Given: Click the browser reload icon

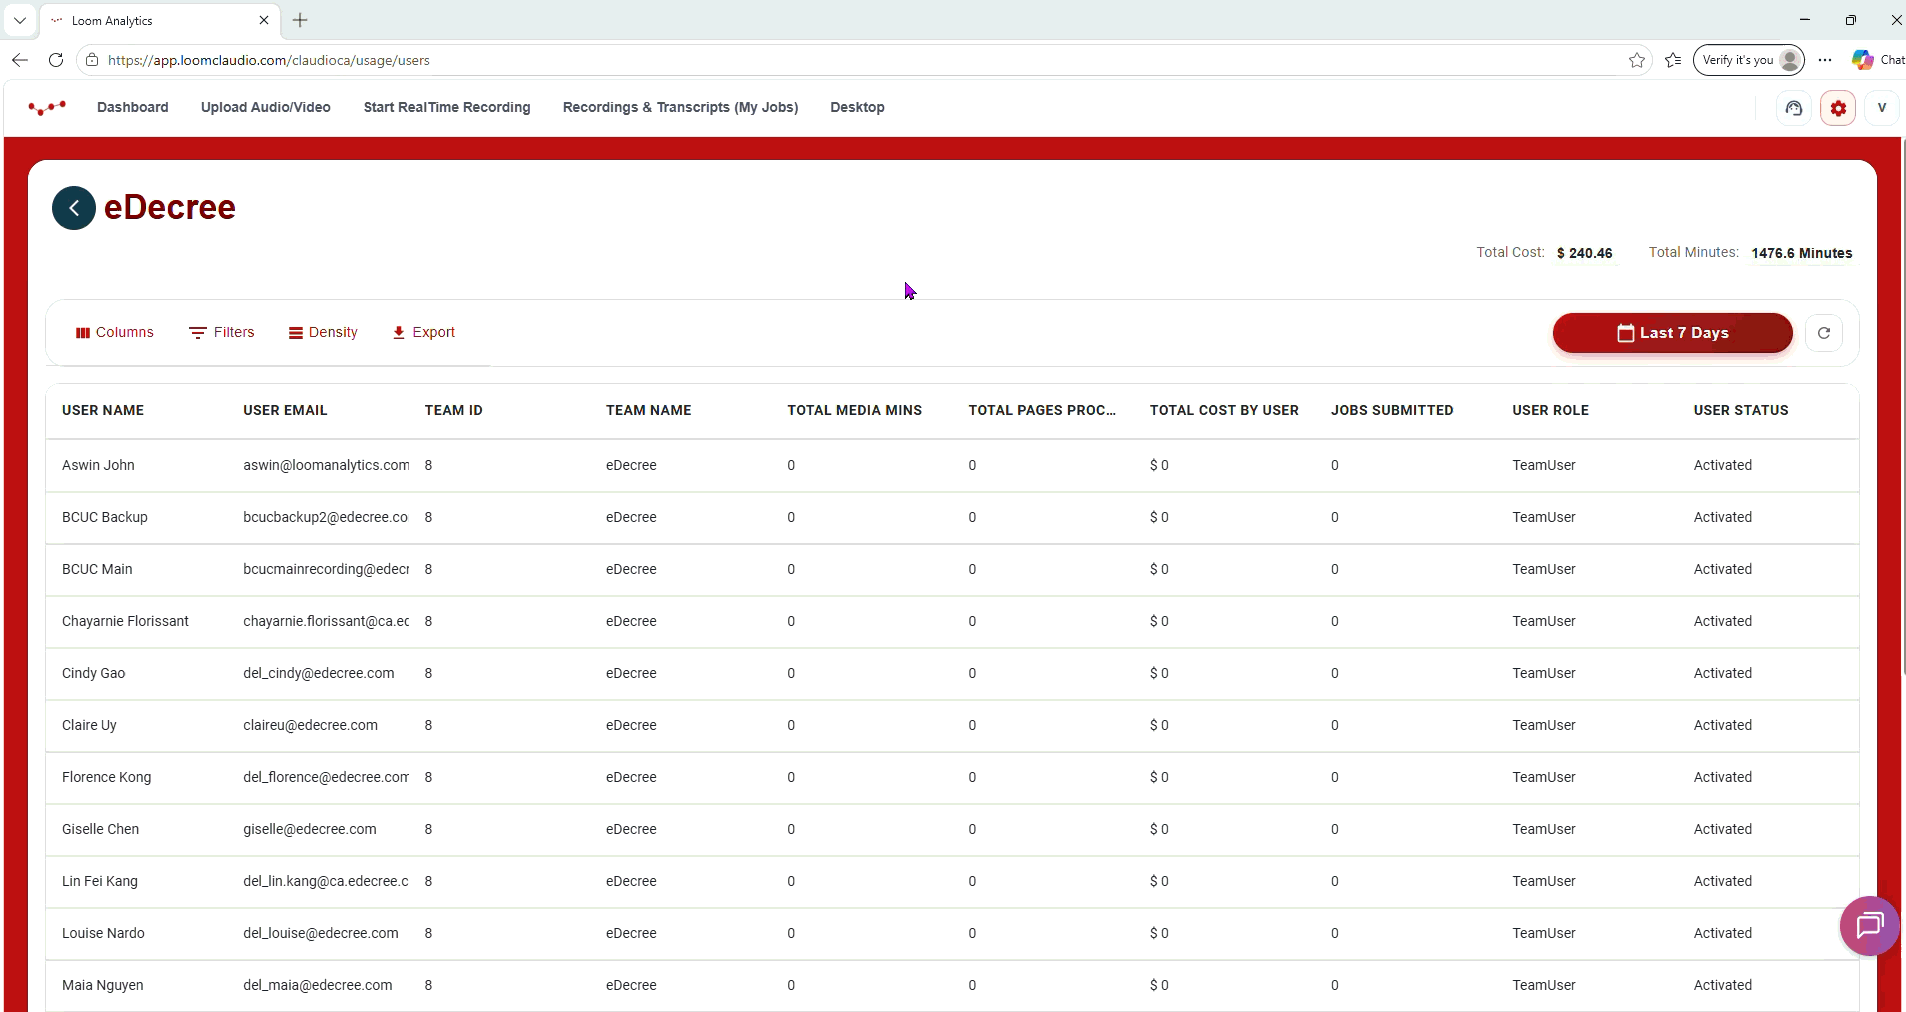Looking at the screenshot, I should click(x=56, y=60).
